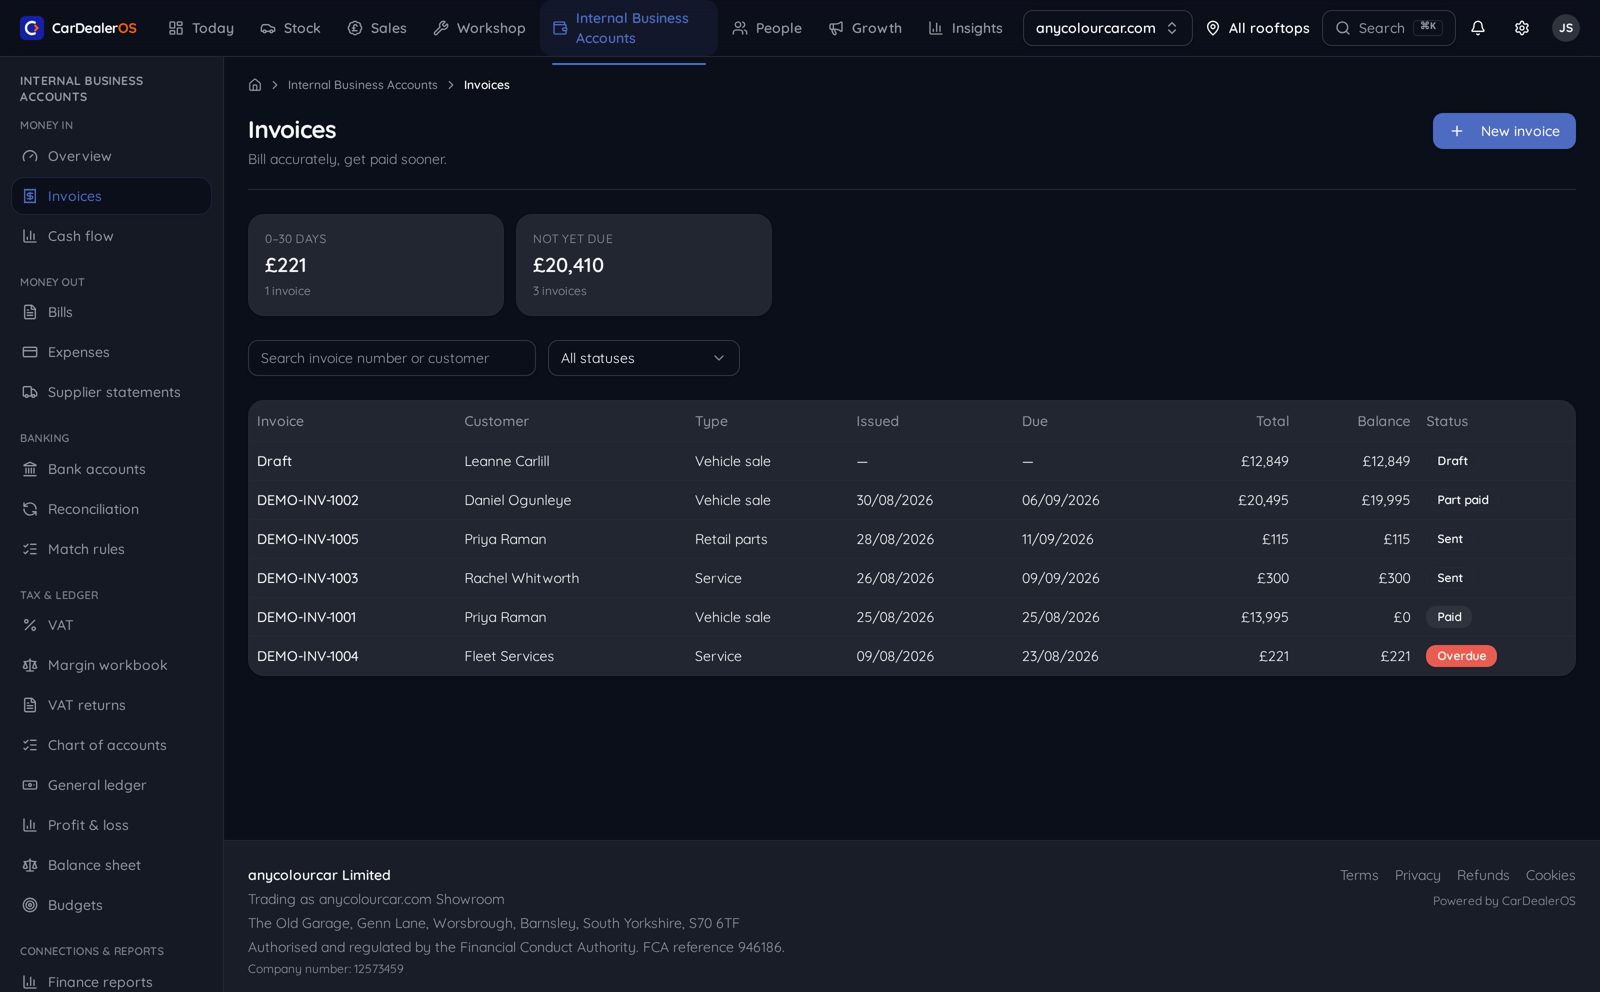Select the 0-30 days £221 card
Viewport: 1600px width, 992px height.
pyautogui.click(x=376, y=265)
